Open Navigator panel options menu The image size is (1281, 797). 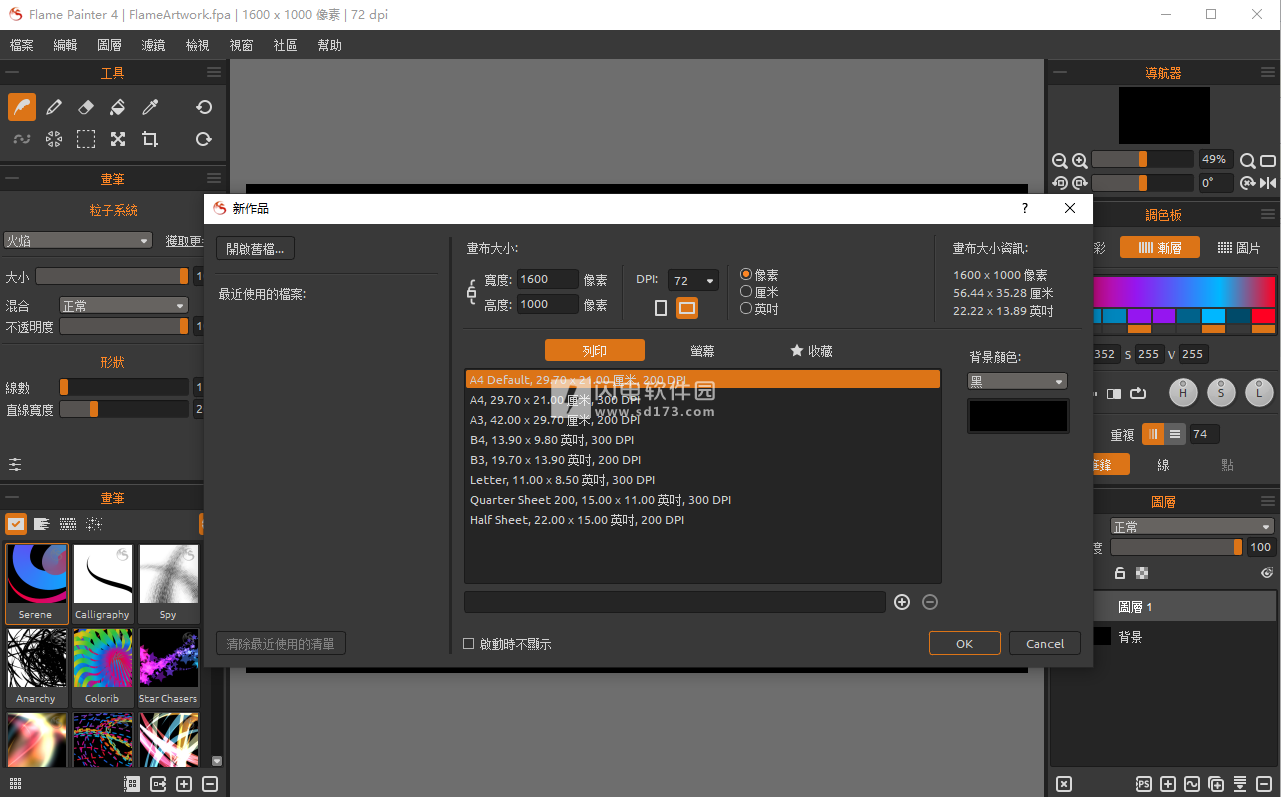[x=1268, y=72]
